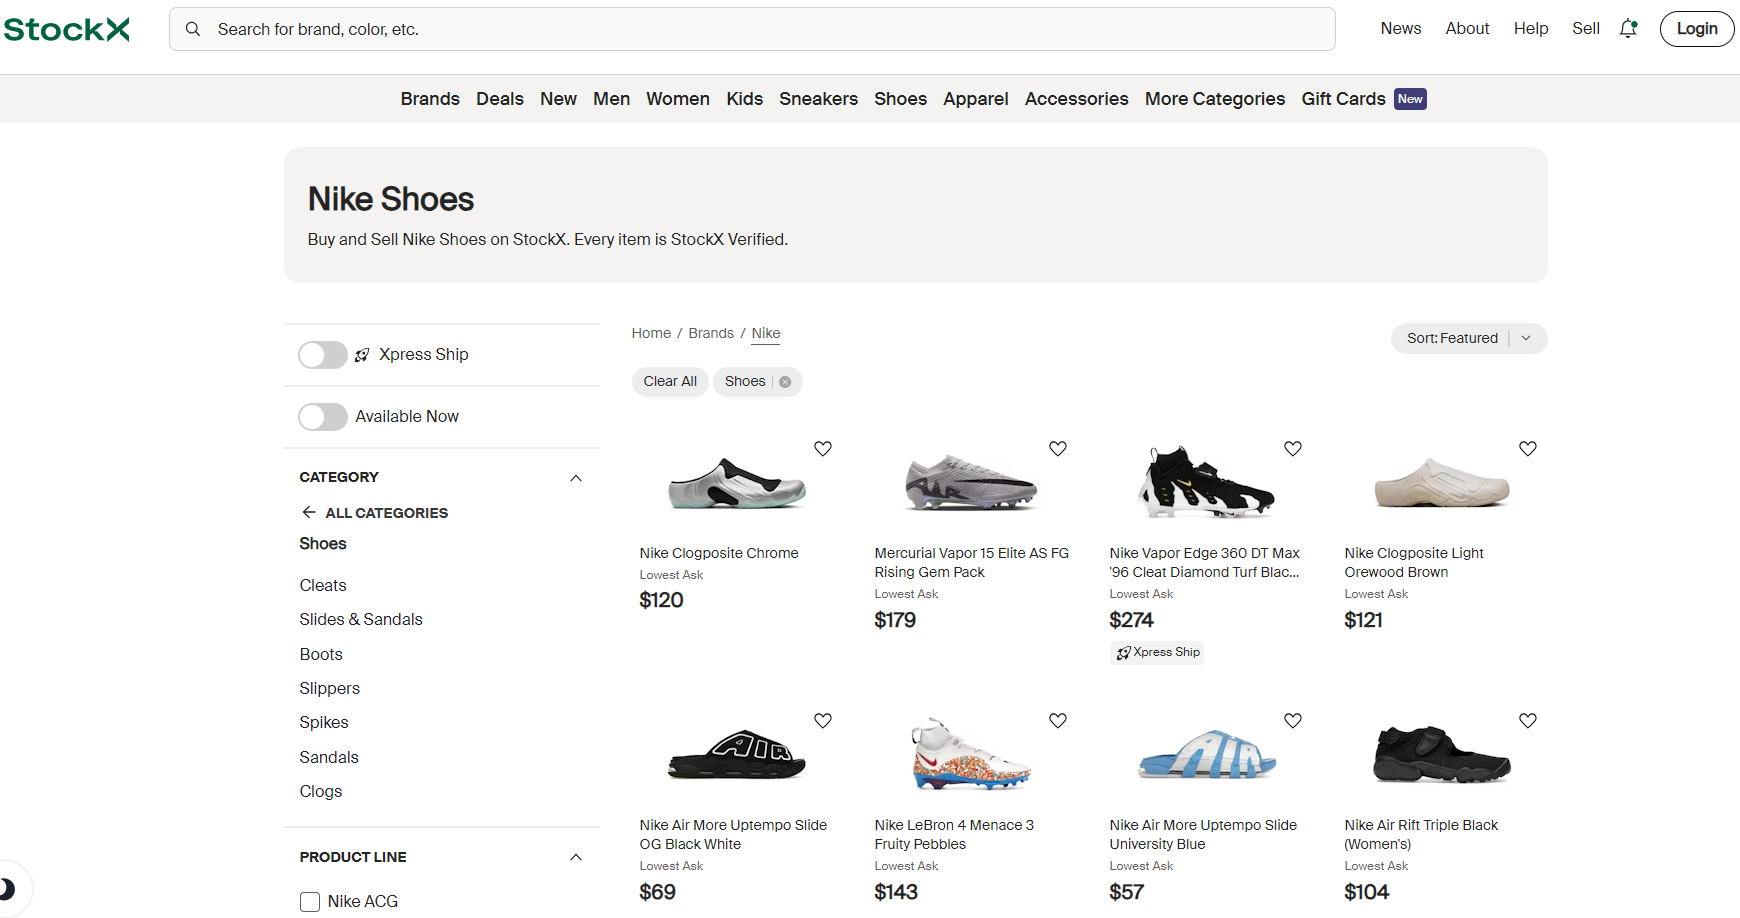The width and height of the screenshot is (1740, 918).
Task: Remove the Shoes filter chip
Action: click(x=785, y=382)
